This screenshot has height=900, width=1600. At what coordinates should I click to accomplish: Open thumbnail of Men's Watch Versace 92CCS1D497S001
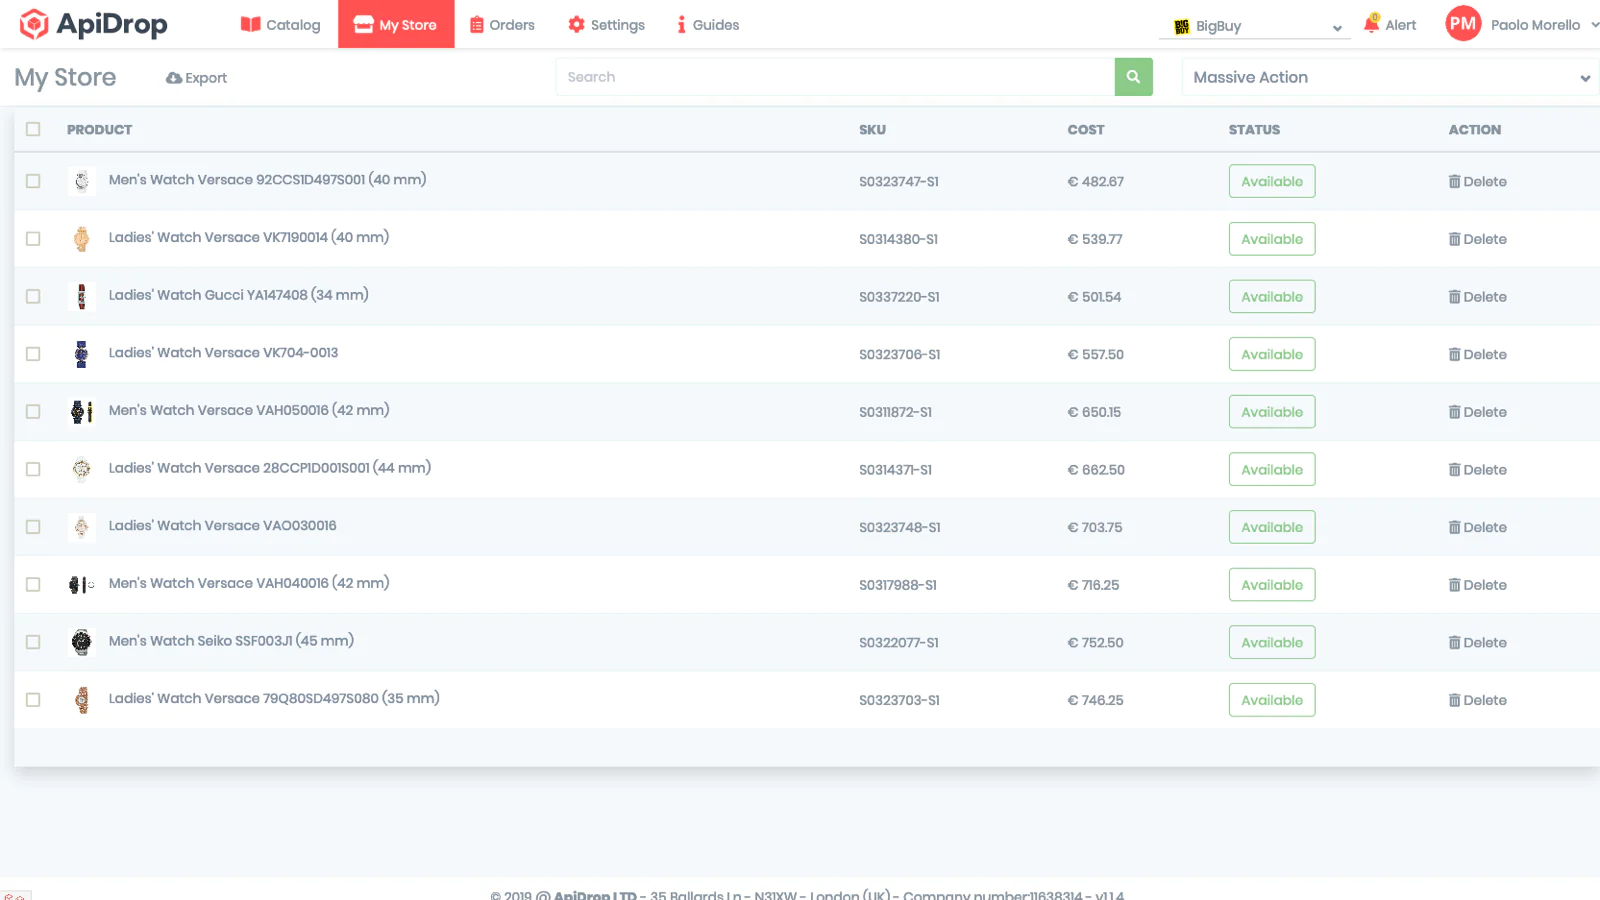coord(82,181)
